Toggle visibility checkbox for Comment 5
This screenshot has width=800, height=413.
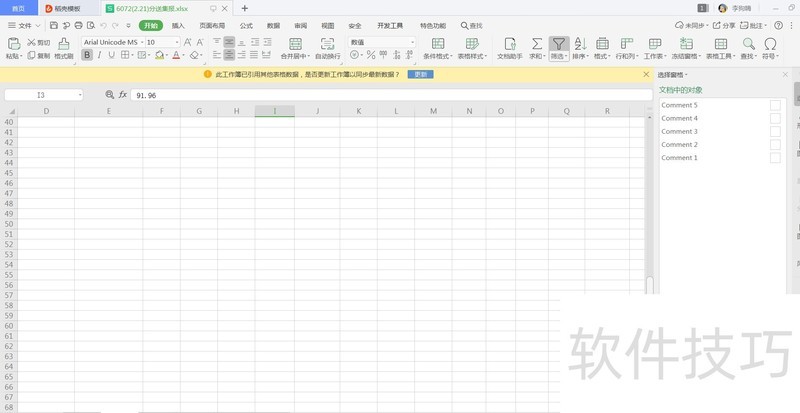point(775,105)
